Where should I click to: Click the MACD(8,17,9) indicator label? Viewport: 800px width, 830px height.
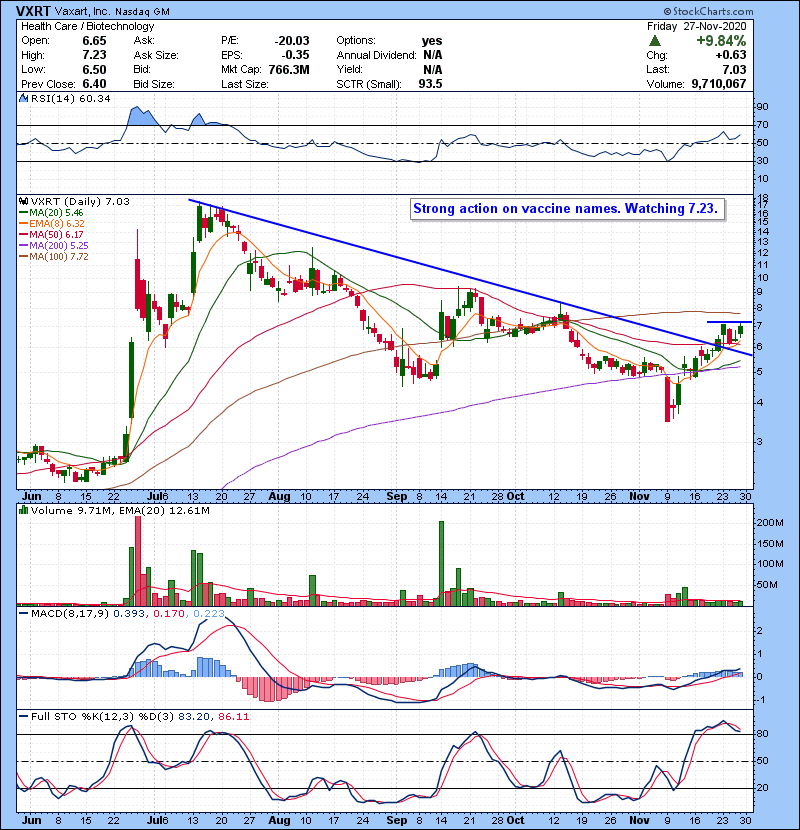click(x=70, y=614)
